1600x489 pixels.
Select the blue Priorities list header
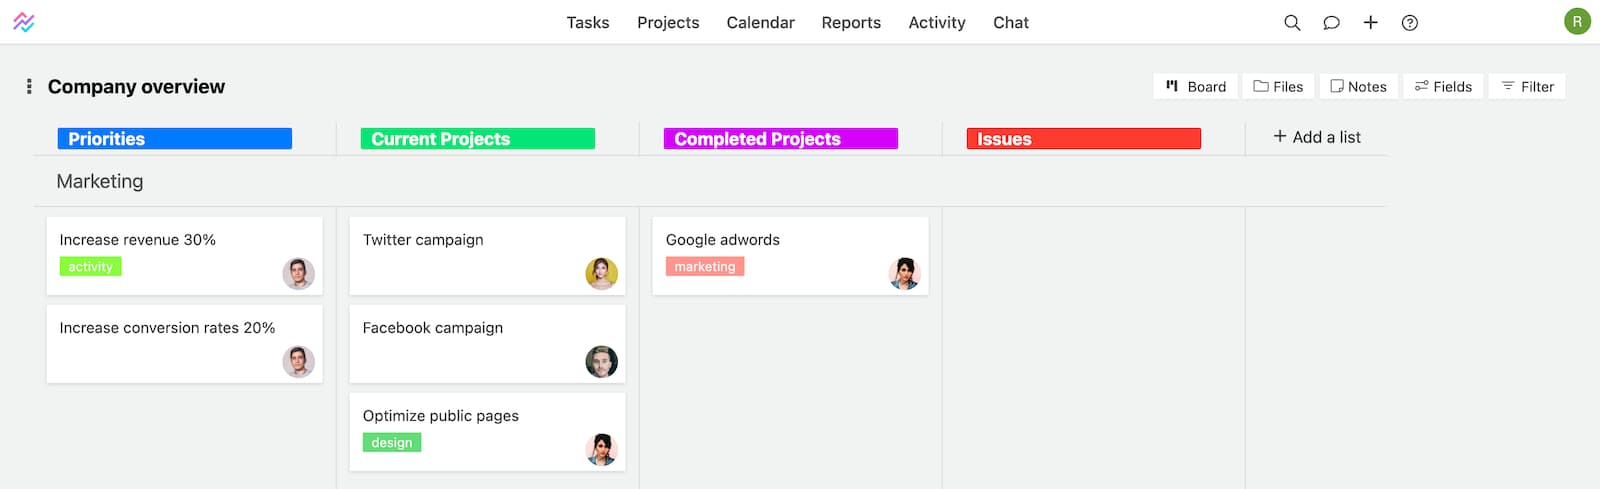175,139
